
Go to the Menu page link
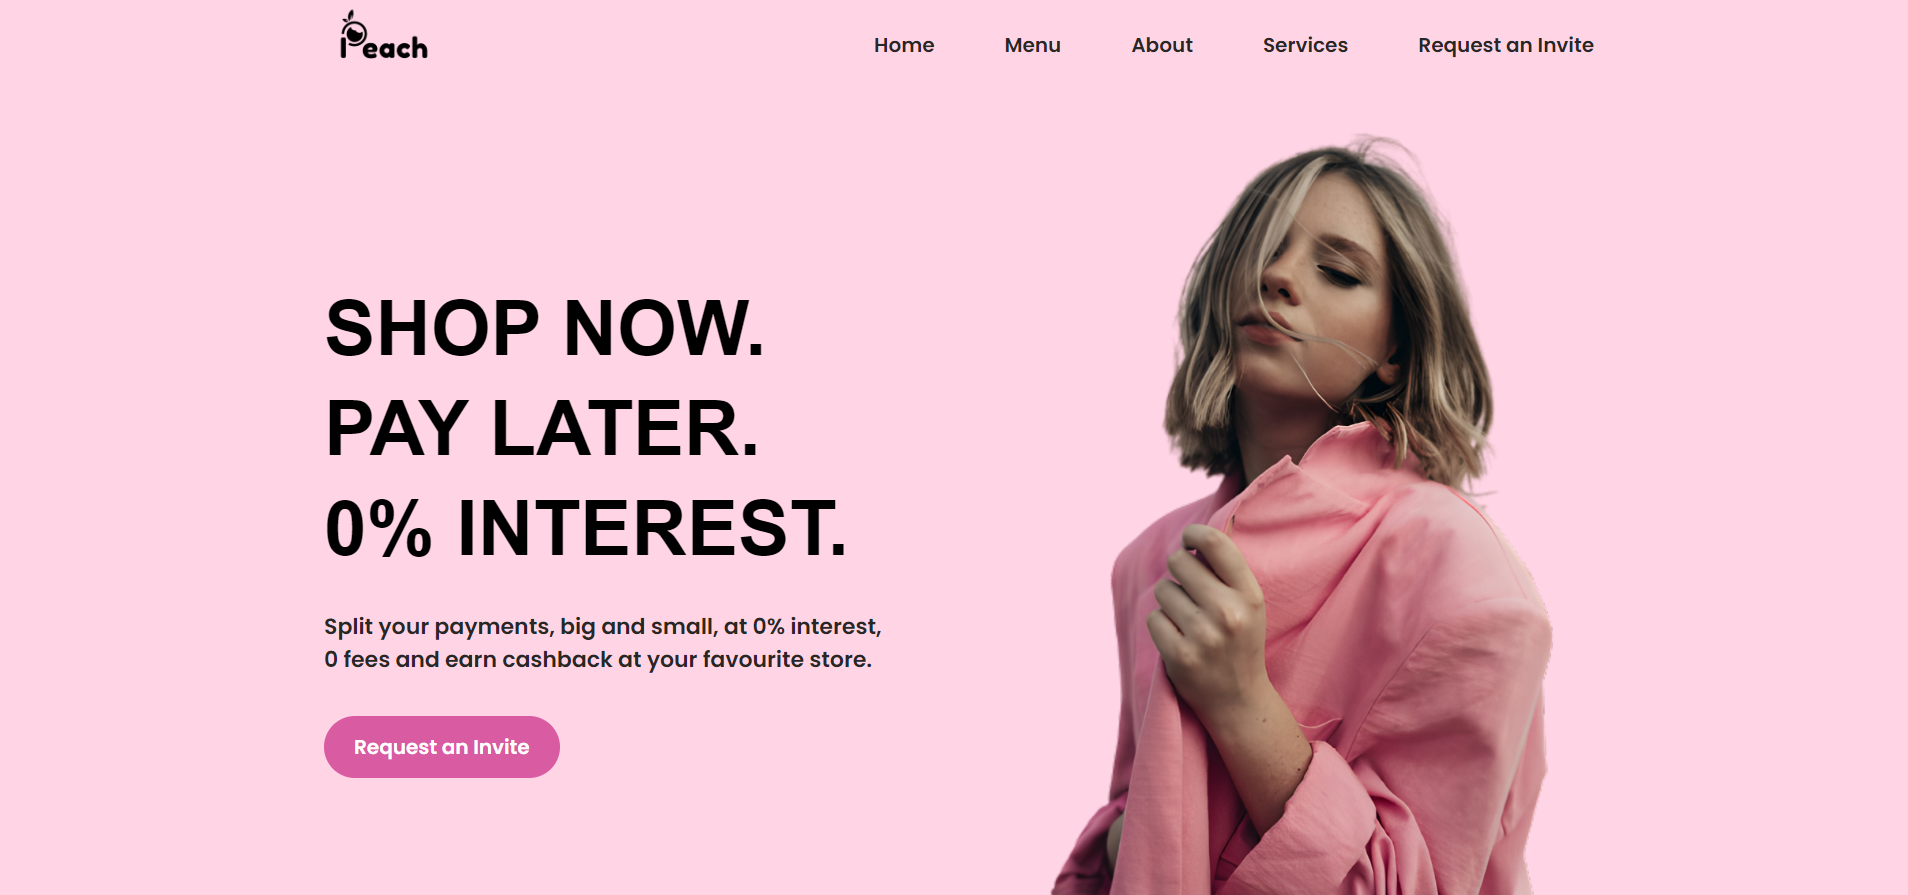tap(1032, 45)
